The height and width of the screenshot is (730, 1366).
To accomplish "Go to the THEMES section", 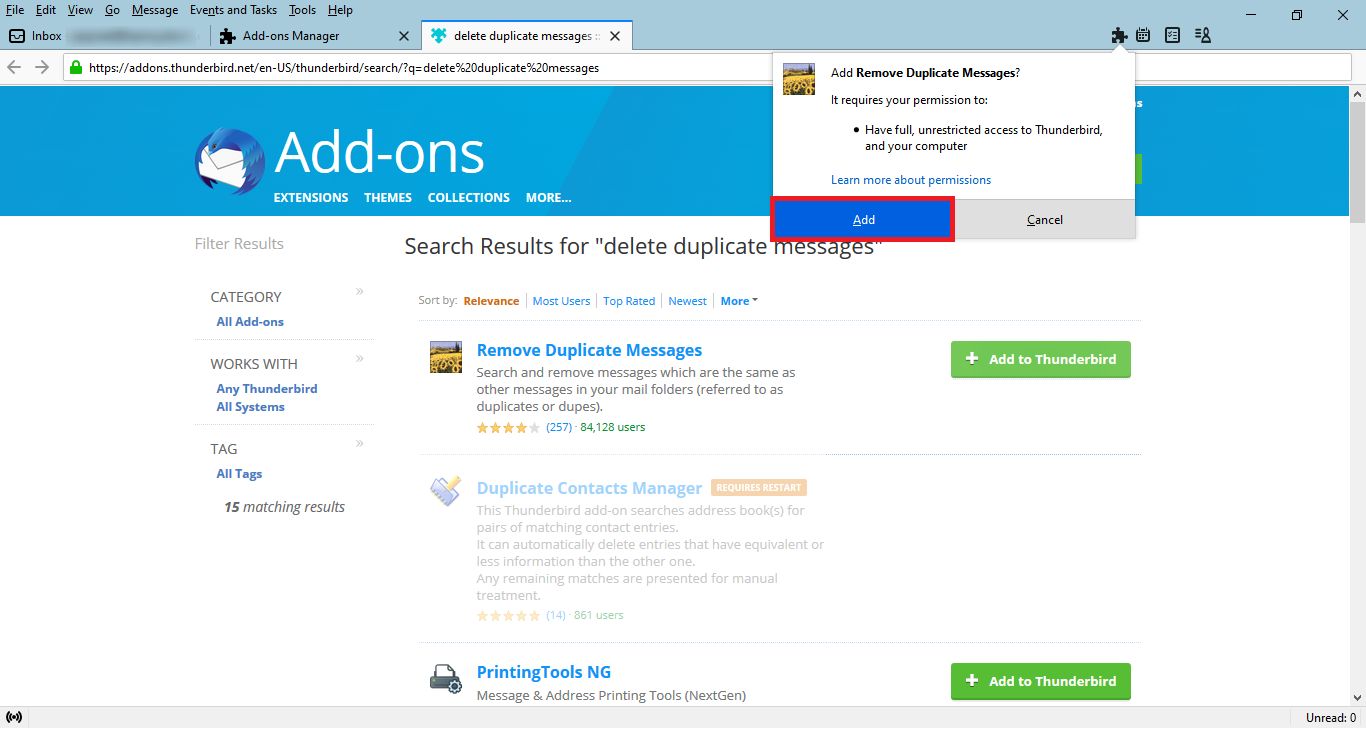I will pyautogui.click(x=388, y=198).
